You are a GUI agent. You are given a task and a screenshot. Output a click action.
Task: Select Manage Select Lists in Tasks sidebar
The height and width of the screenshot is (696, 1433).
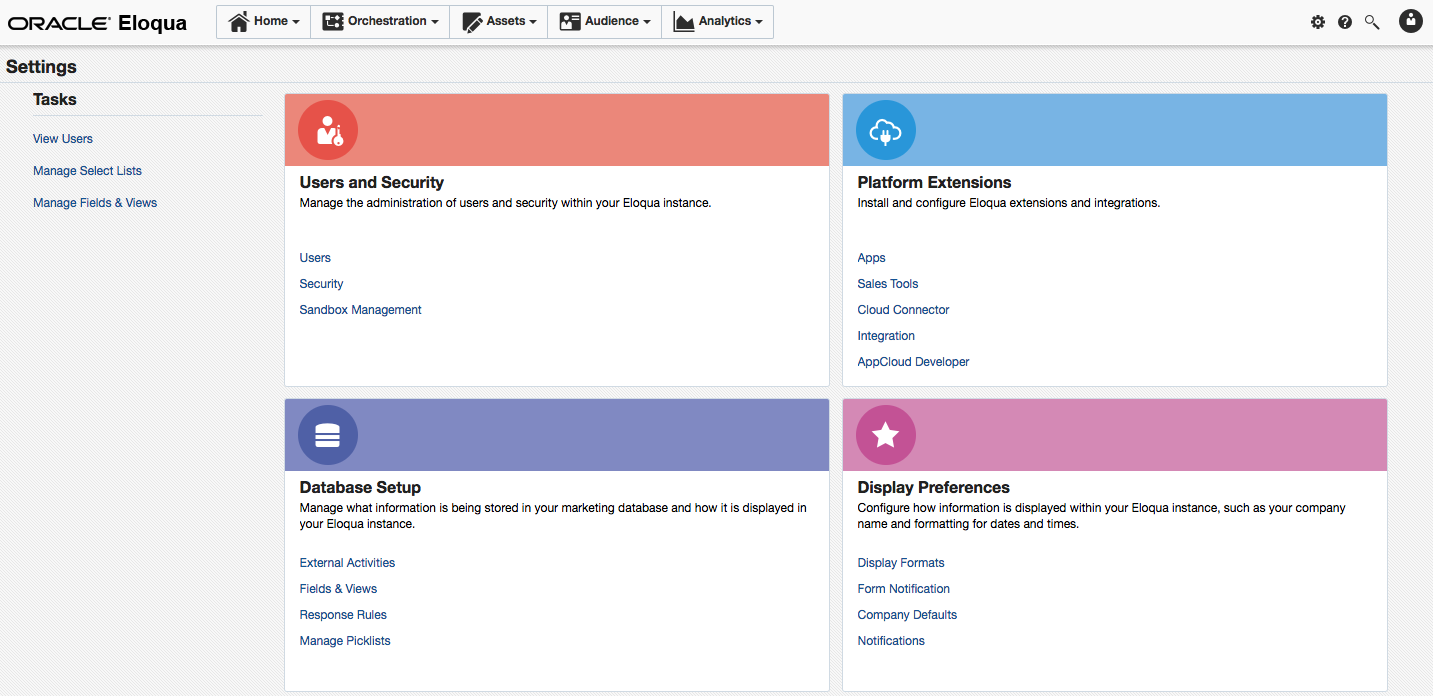pos(87,170)
